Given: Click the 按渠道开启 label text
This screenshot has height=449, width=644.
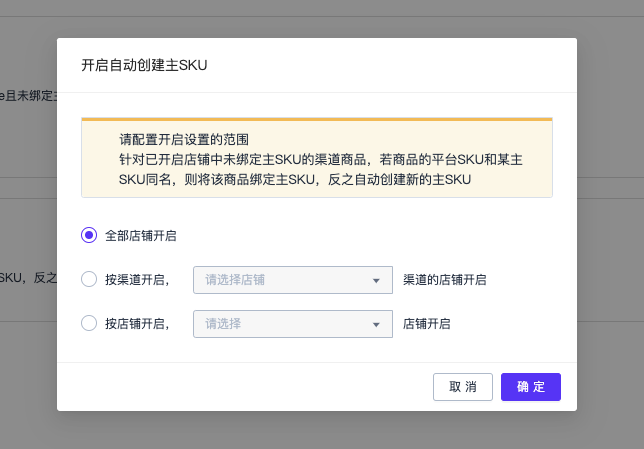Looking at the screenshot, I should pyautogui.click(x=137, y=280).
